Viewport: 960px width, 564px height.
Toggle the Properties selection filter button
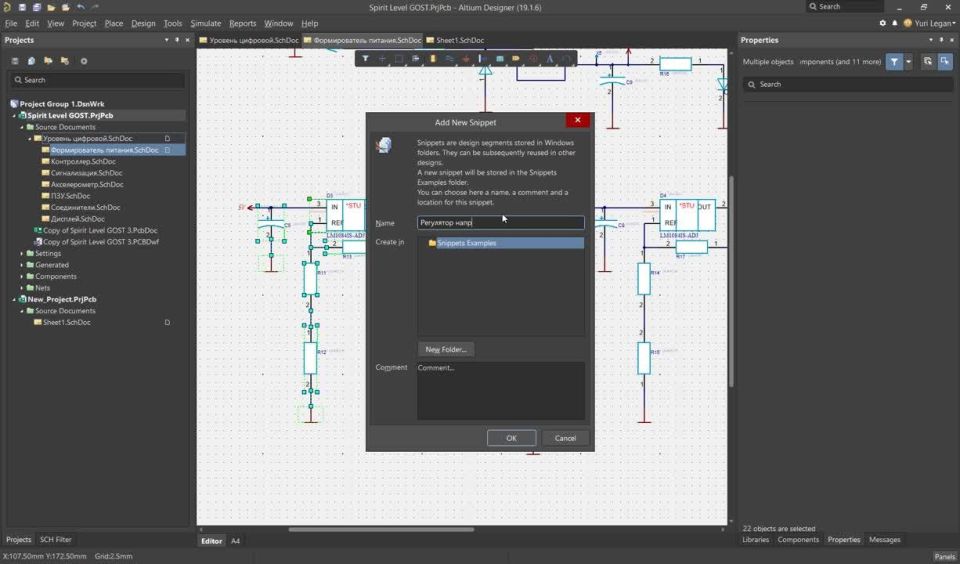pyautogui.click(x=894, y=62)
